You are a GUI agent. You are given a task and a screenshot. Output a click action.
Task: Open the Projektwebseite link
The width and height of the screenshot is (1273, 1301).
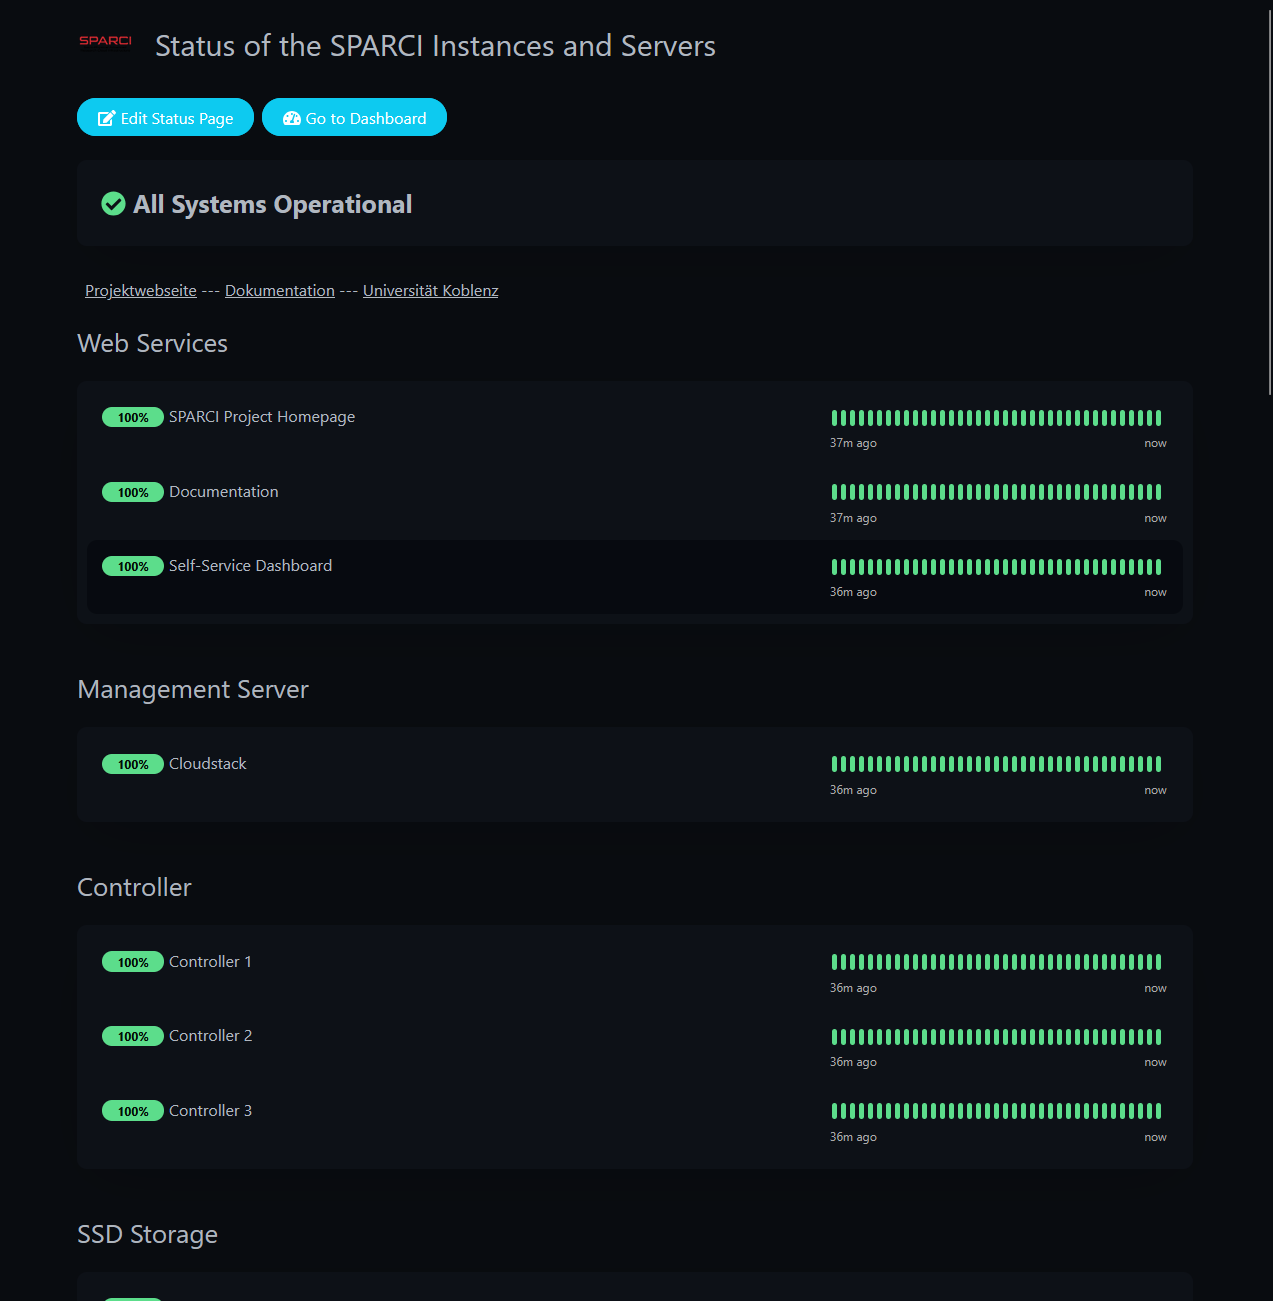pyautogui.click(x=141, y=291)
